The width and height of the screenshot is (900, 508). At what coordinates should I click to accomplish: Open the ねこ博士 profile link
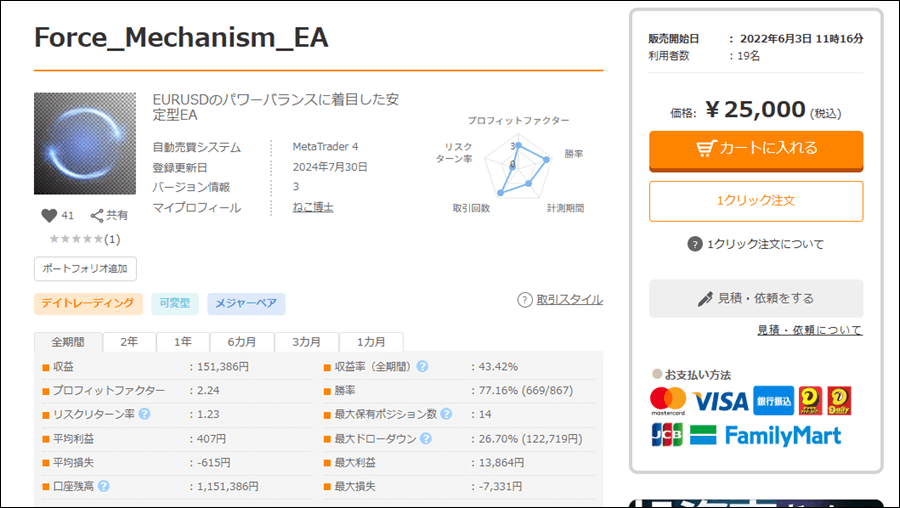tap(312, 208)
